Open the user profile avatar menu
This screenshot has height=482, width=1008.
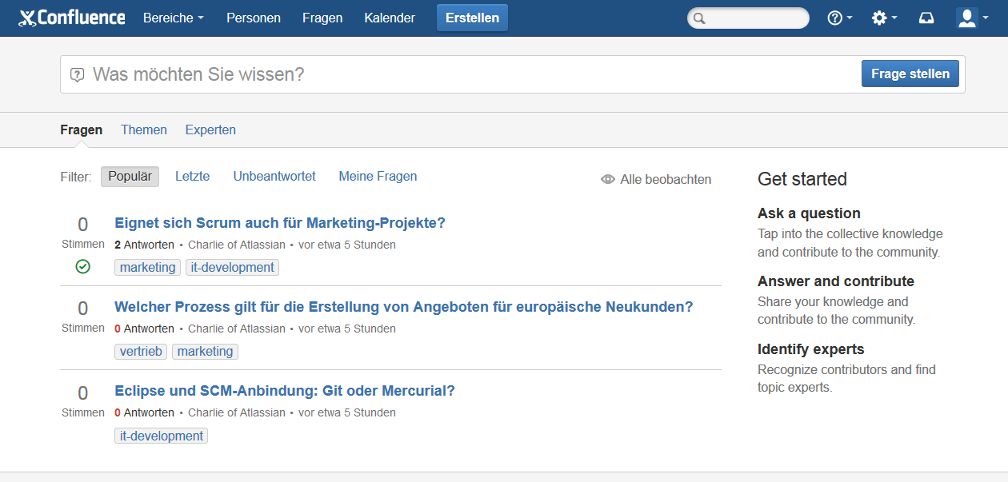[x=971, y=18]
